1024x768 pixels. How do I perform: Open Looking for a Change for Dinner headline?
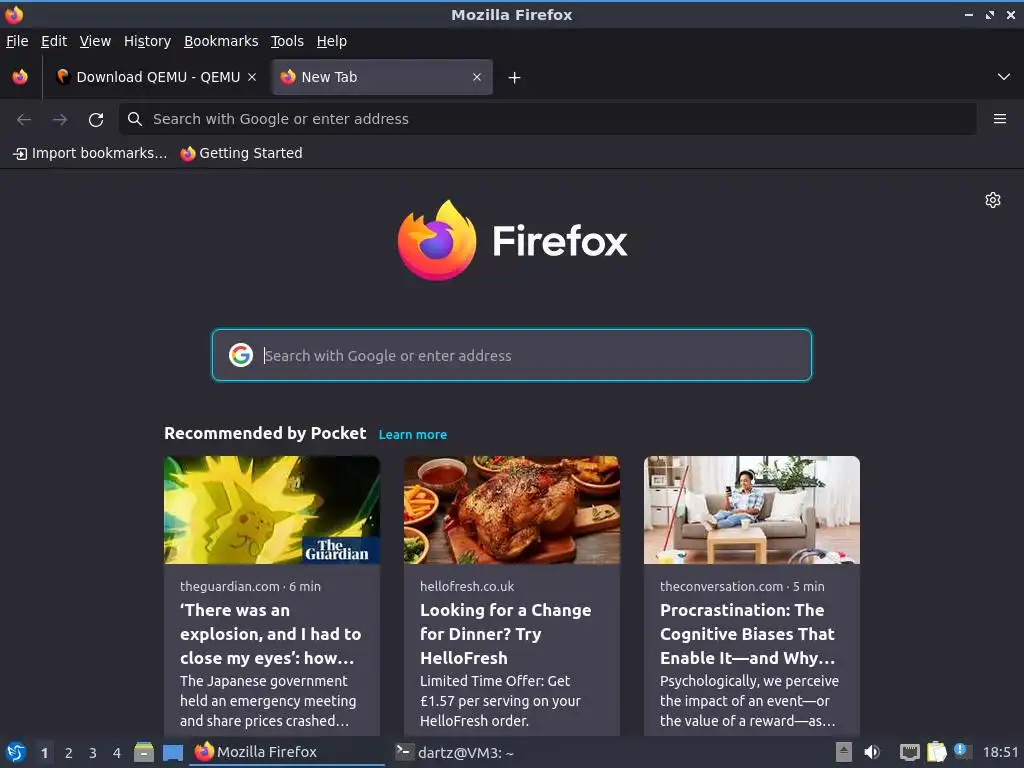[x=505, y=634]
